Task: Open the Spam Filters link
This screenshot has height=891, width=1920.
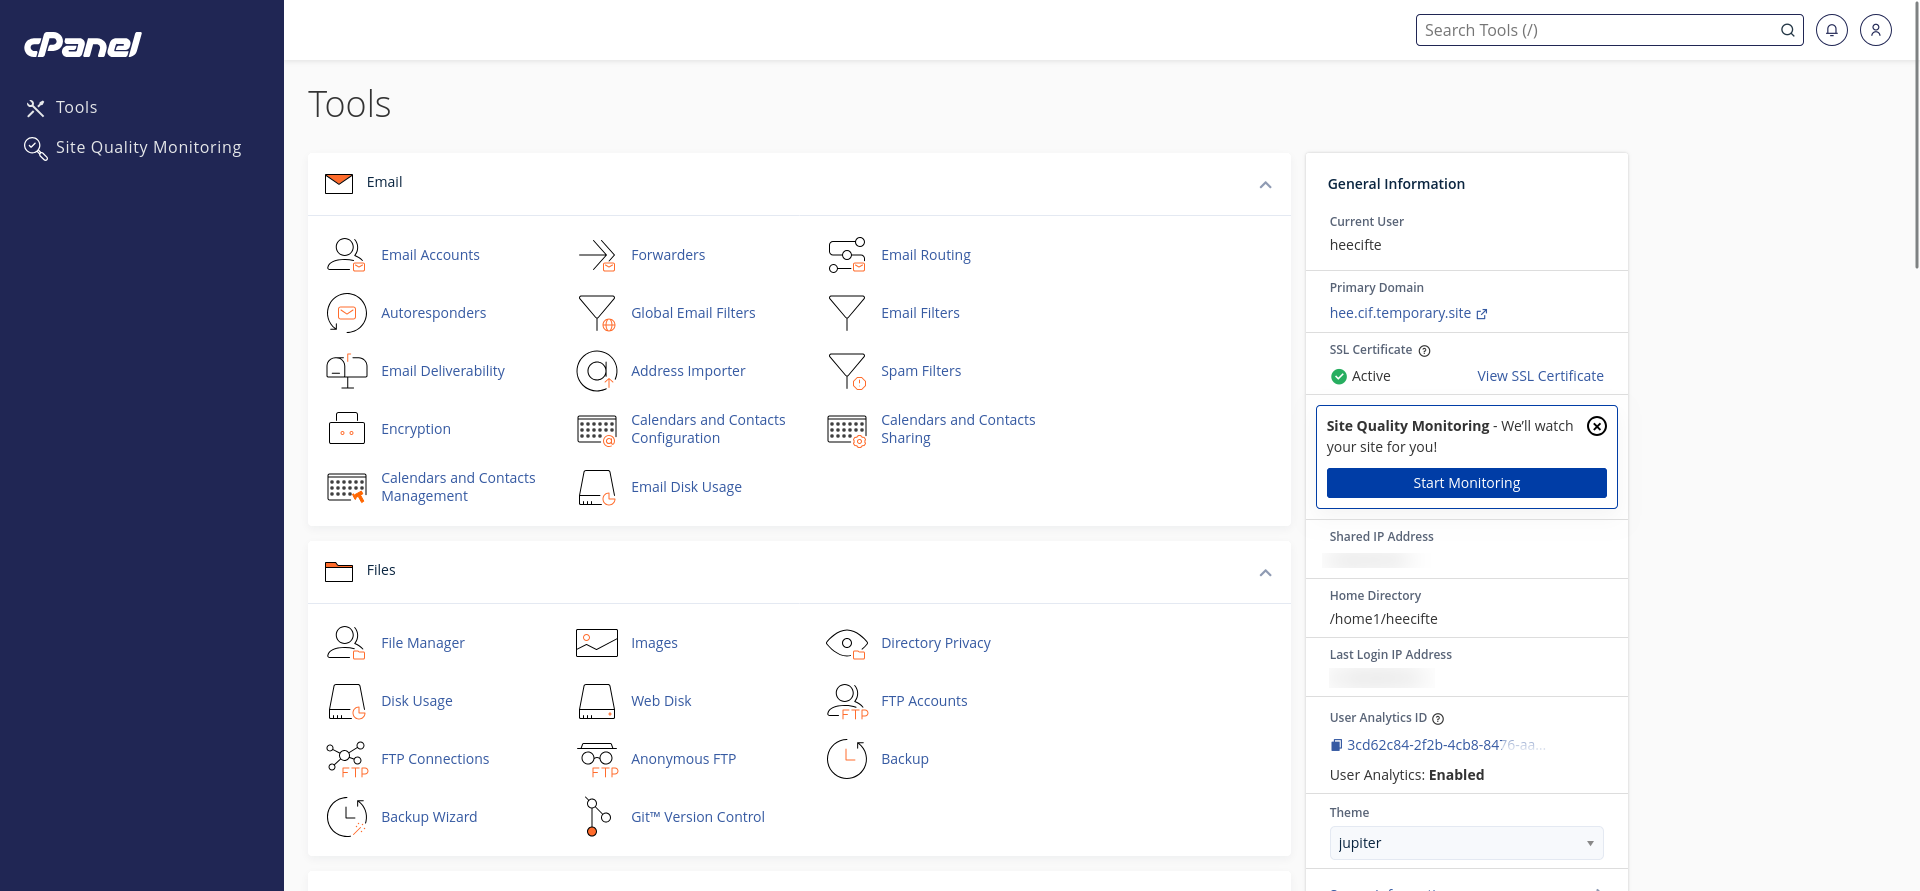Action: tap(921, 371)
